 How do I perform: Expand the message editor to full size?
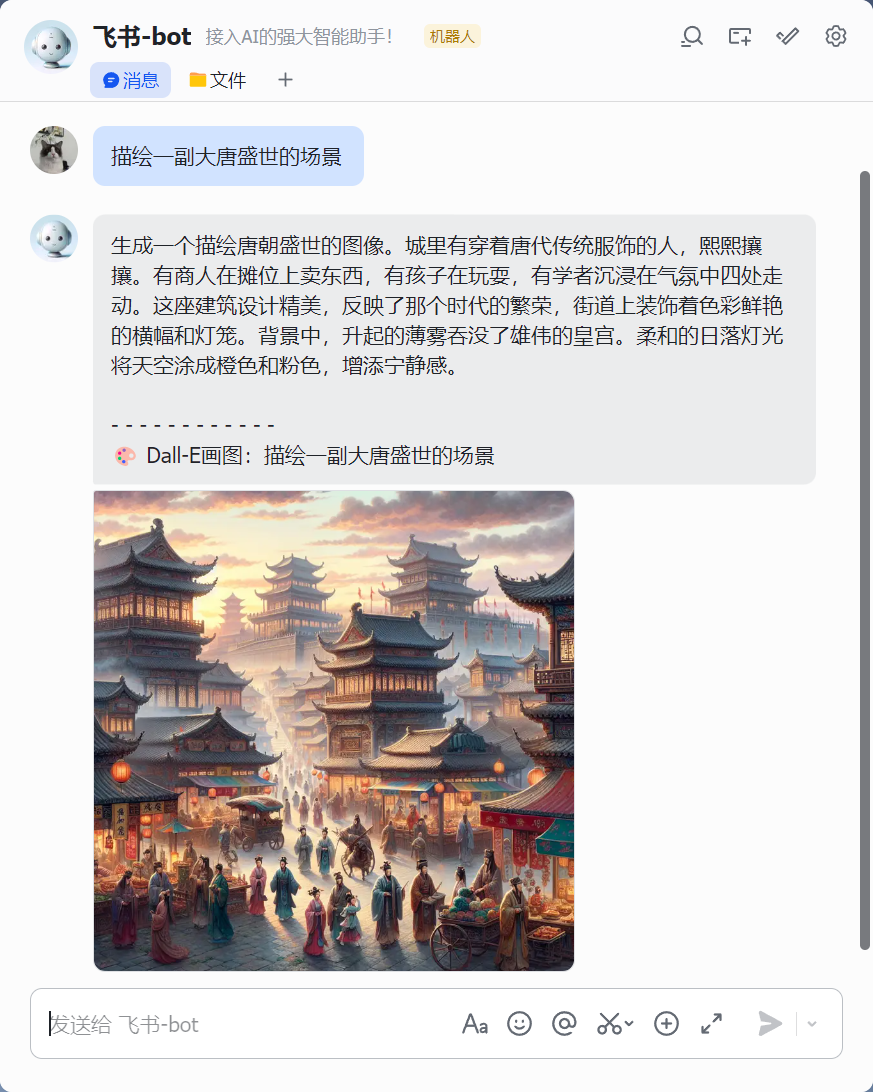point(711,1024)
